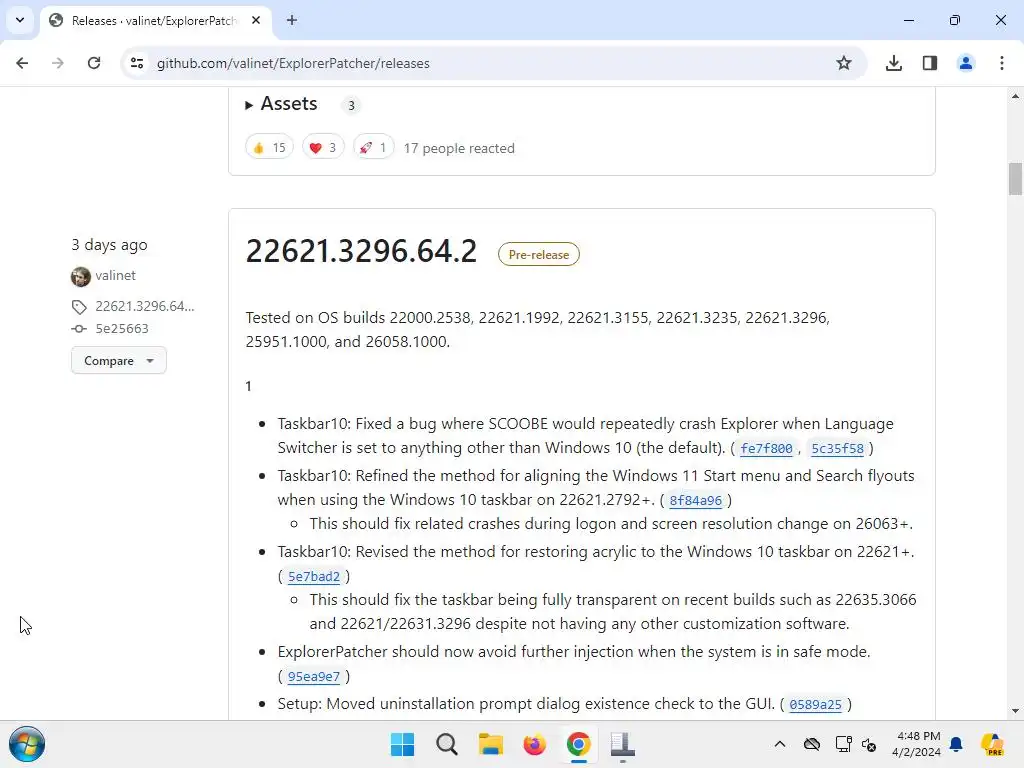Open the pinned computer app on the taskbar
This screenshot has height=768, width=1024.
(622, 744)
